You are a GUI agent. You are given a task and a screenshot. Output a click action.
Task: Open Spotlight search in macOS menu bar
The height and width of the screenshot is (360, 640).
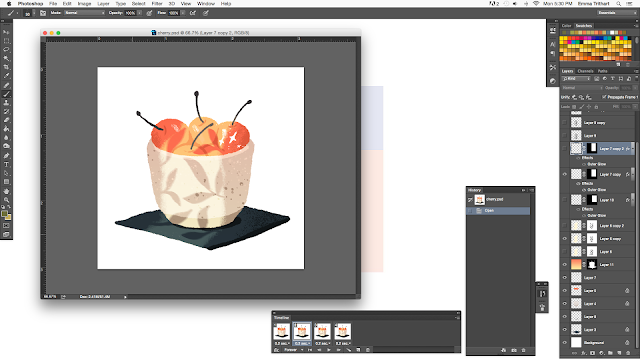click(x=619, y=4)
